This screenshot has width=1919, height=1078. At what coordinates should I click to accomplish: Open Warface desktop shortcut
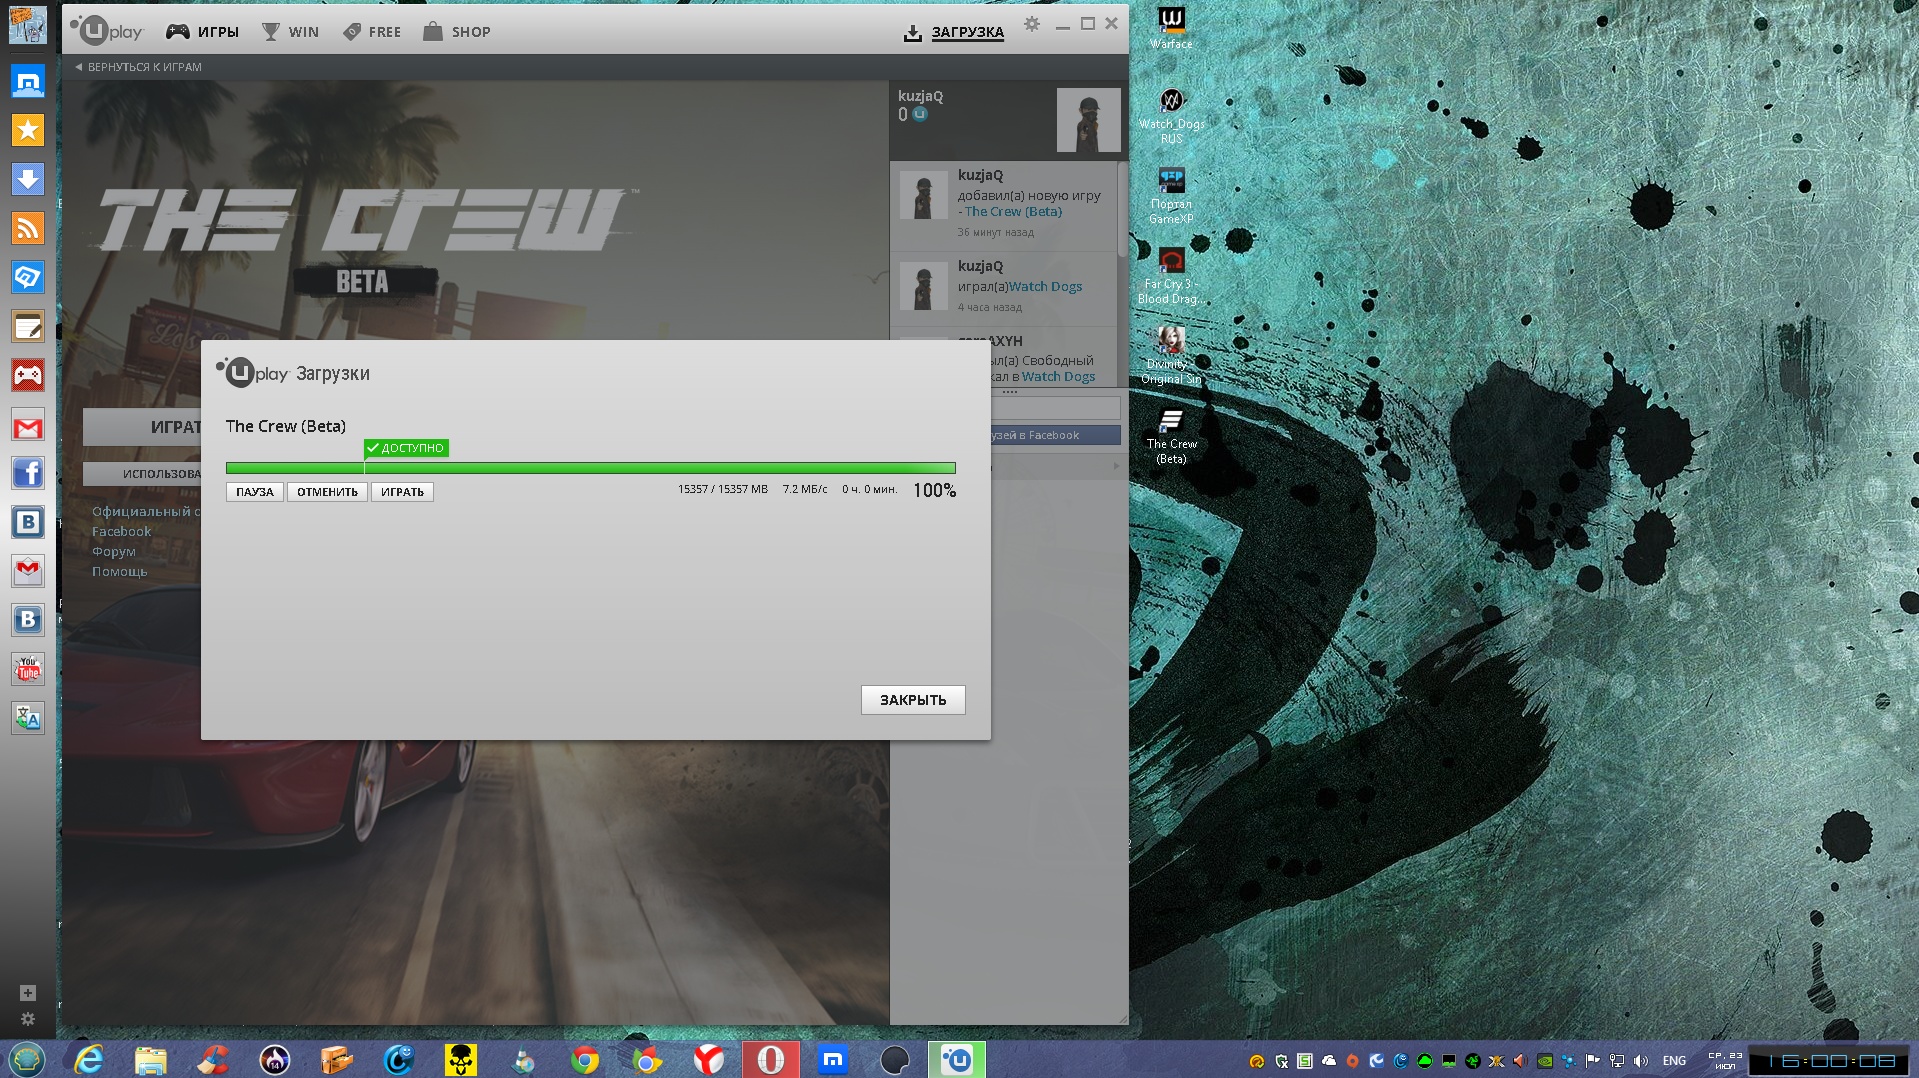click(1171, 28)
